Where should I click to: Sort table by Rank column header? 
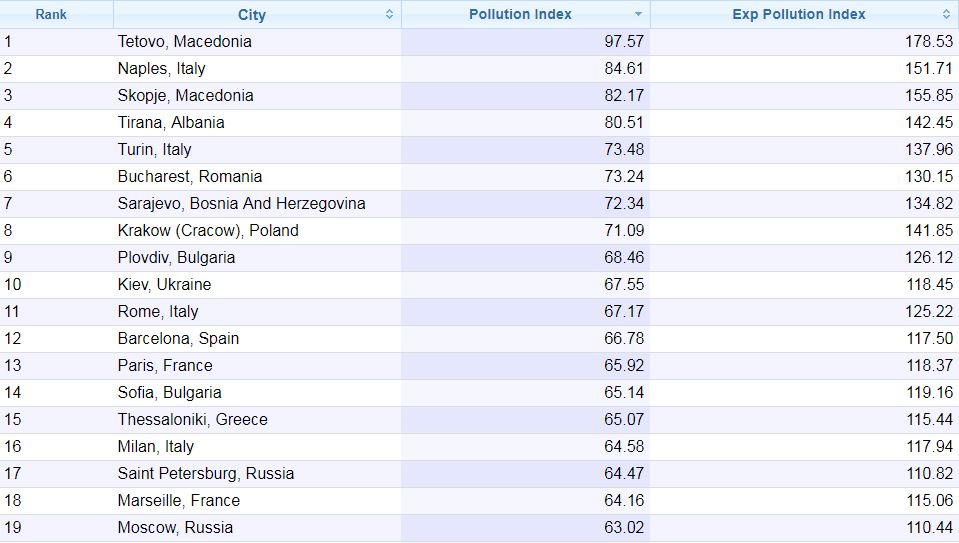pyautogui.click(x=51, y=15)
